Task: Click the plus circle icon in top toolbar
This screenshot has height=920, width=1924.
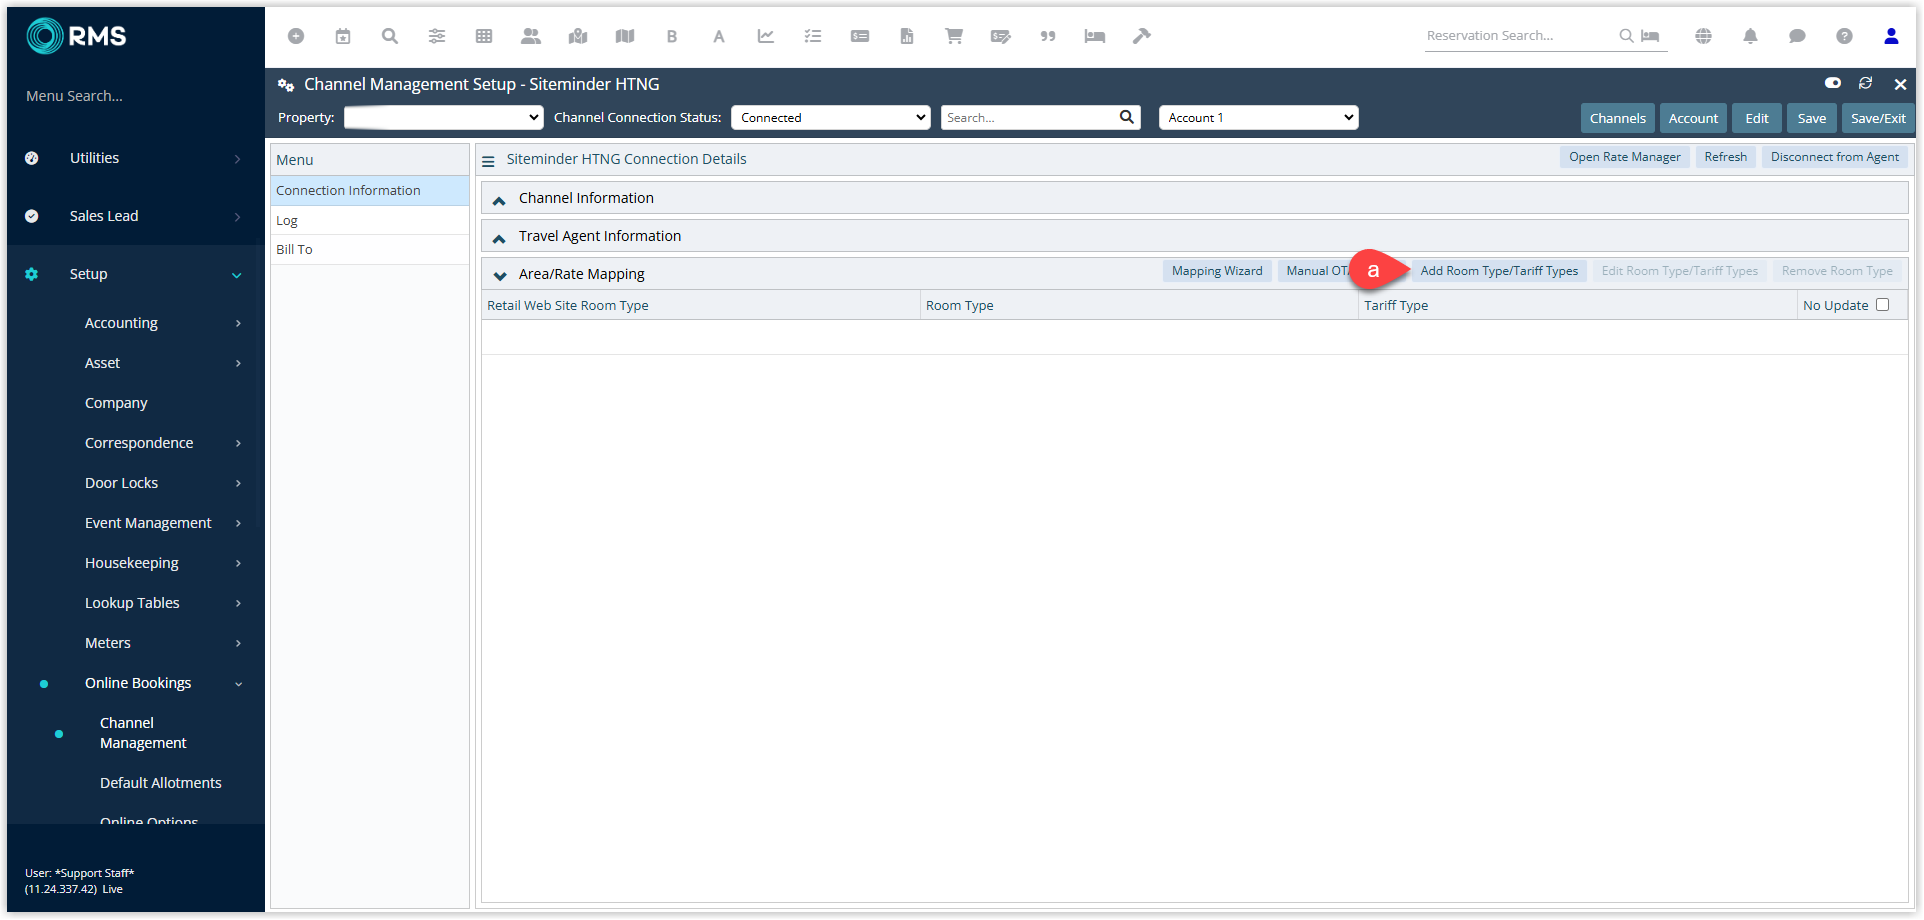Action: click(296, 36)
